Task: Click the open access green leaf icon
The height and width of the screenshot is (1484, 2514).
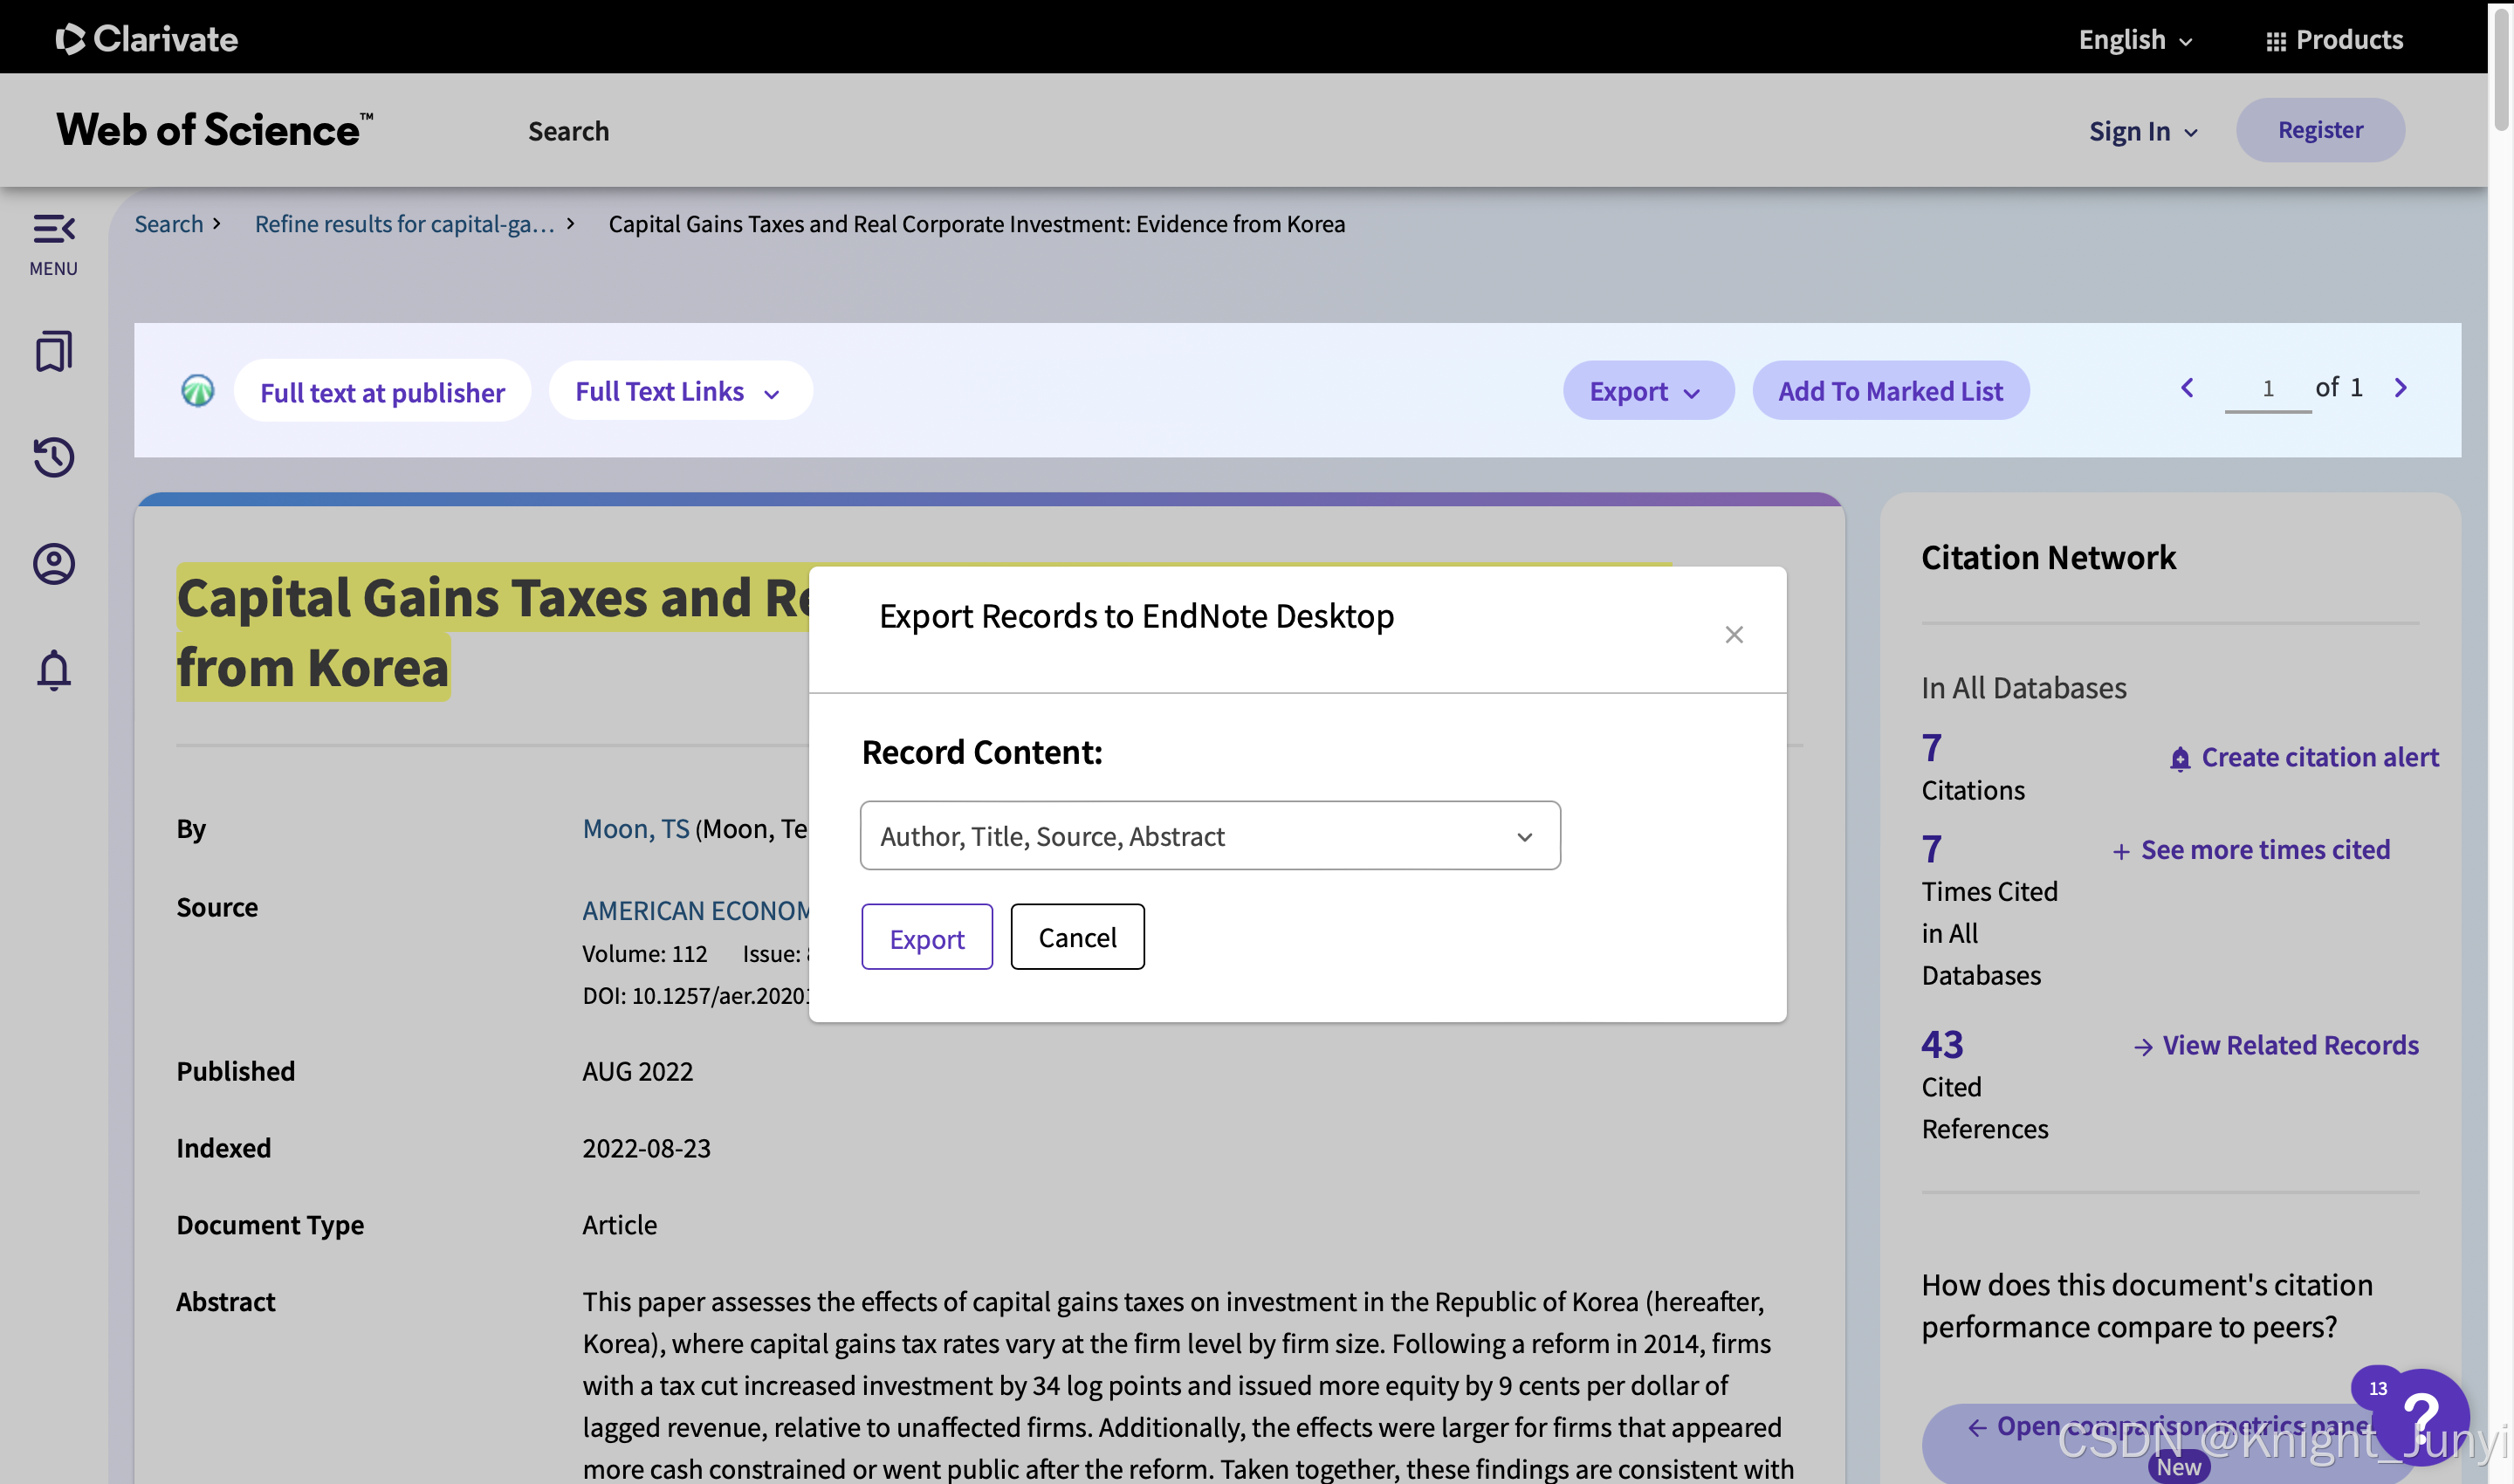Action: (198, 390)
